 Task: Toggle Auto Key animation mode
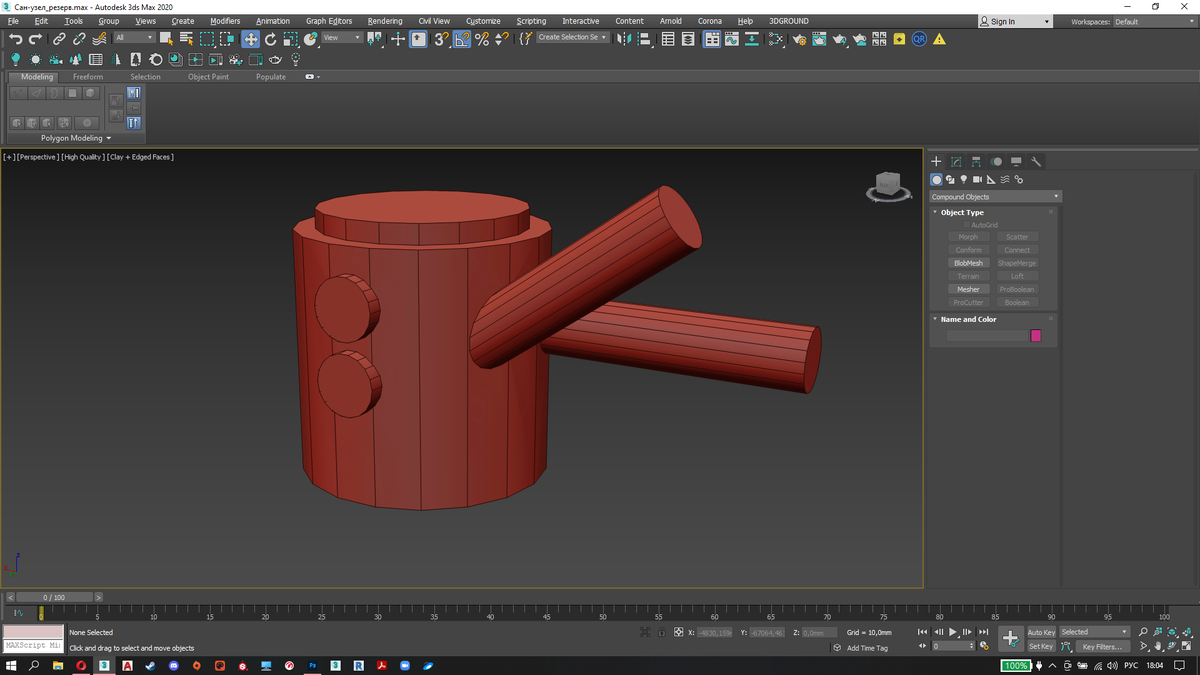tap(1041, 632)
